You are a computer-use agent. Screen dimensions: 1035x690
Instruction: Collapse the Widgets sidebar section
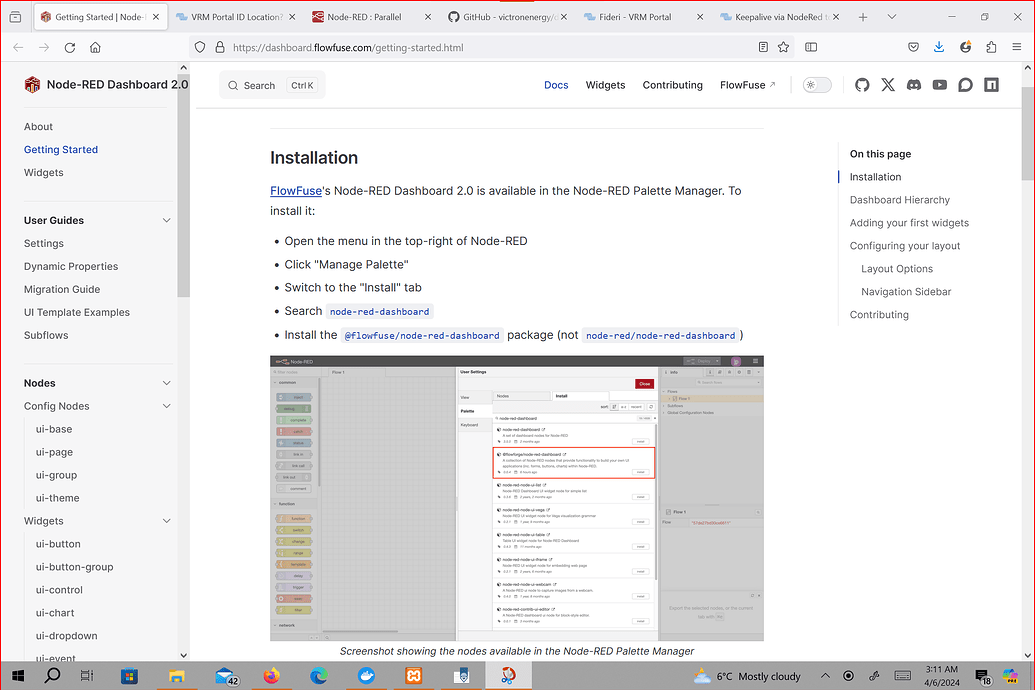166,521
